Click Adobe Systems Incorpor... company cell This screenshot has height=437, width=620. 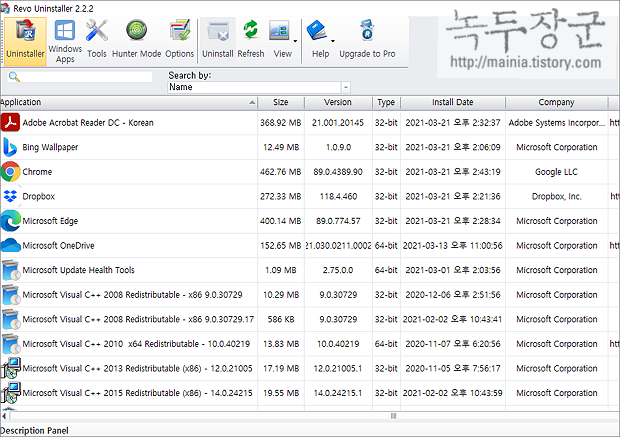[x=556, y=123]
